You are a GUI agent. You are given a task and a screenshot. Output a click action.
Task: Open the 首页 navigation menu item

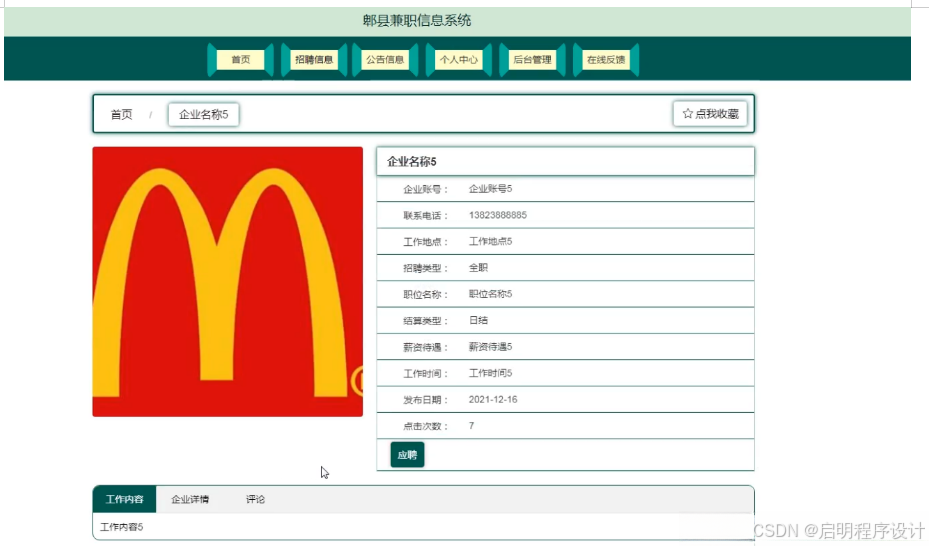point(241,60)
